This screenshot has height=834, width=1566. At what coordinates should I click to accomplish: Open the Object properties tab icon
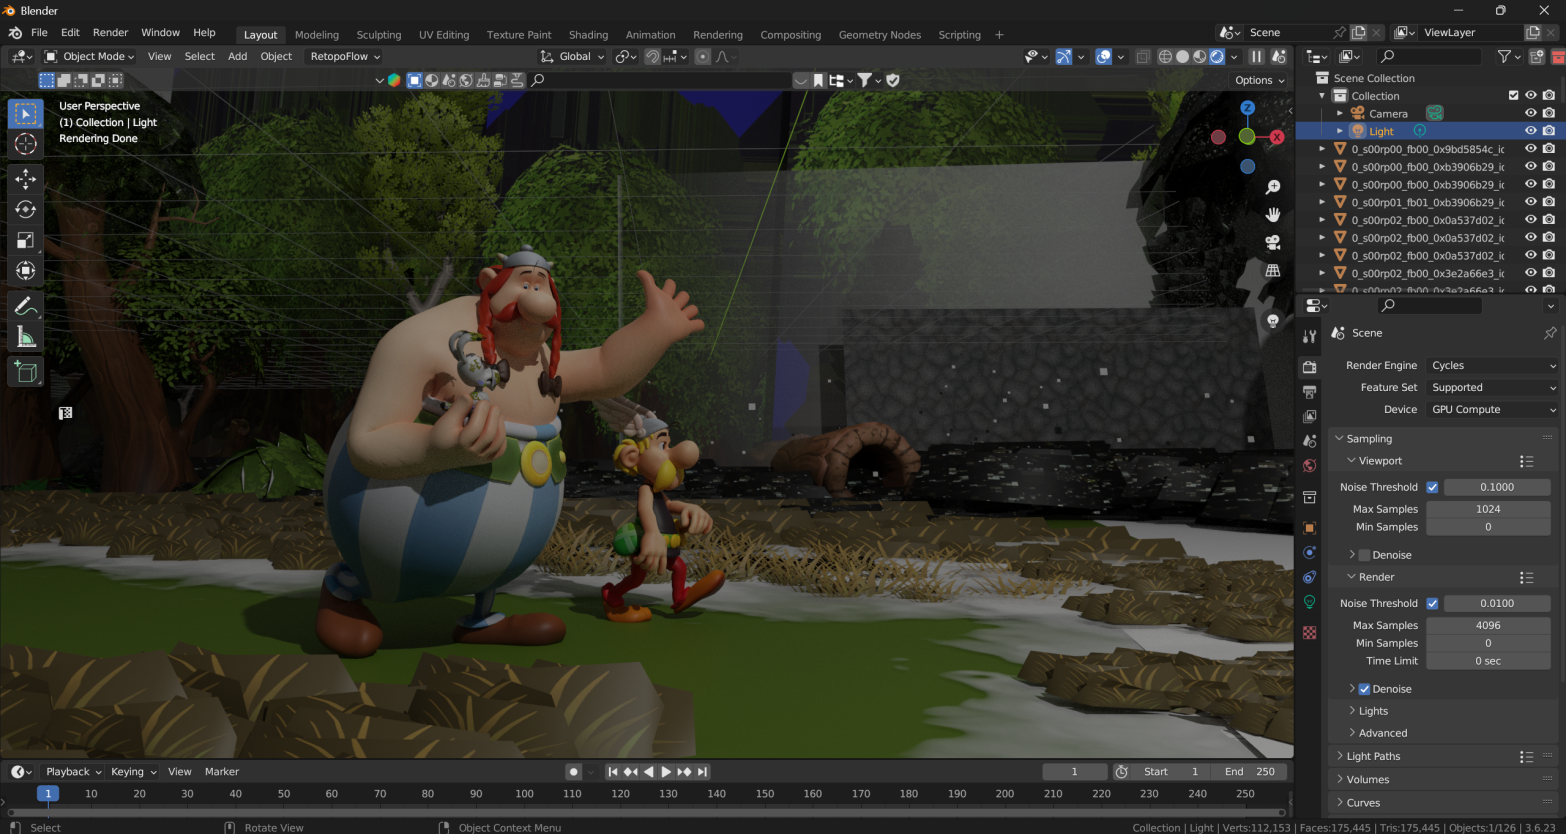1309,528
